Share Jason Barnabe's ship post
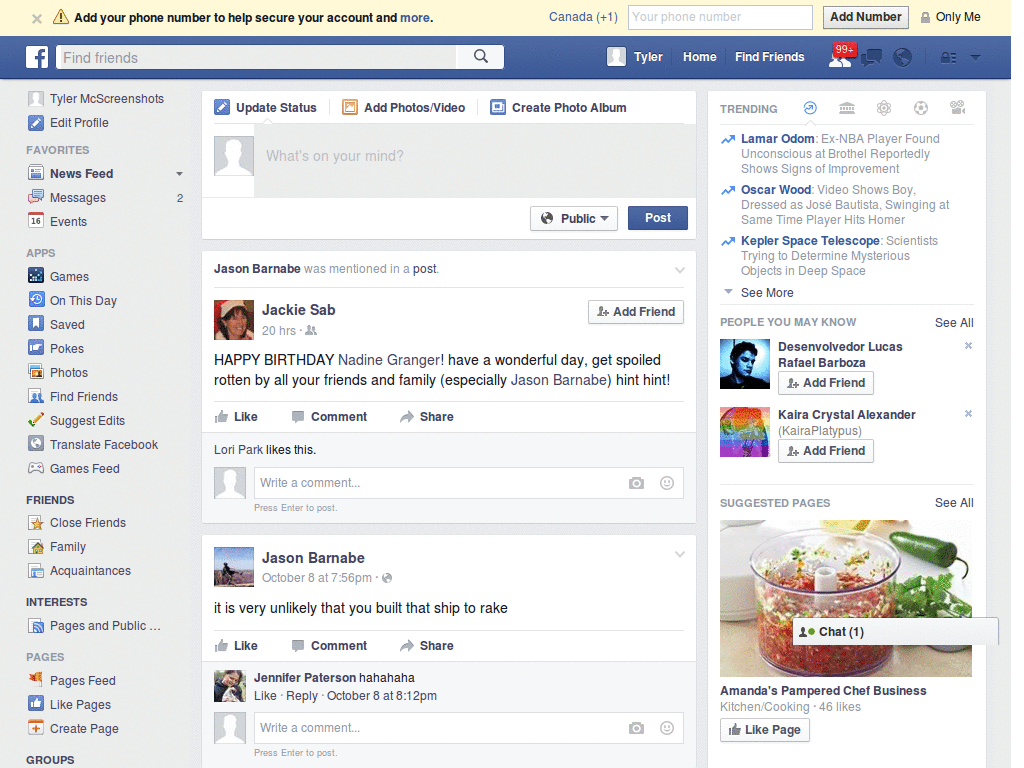 [x=427, y=646]
